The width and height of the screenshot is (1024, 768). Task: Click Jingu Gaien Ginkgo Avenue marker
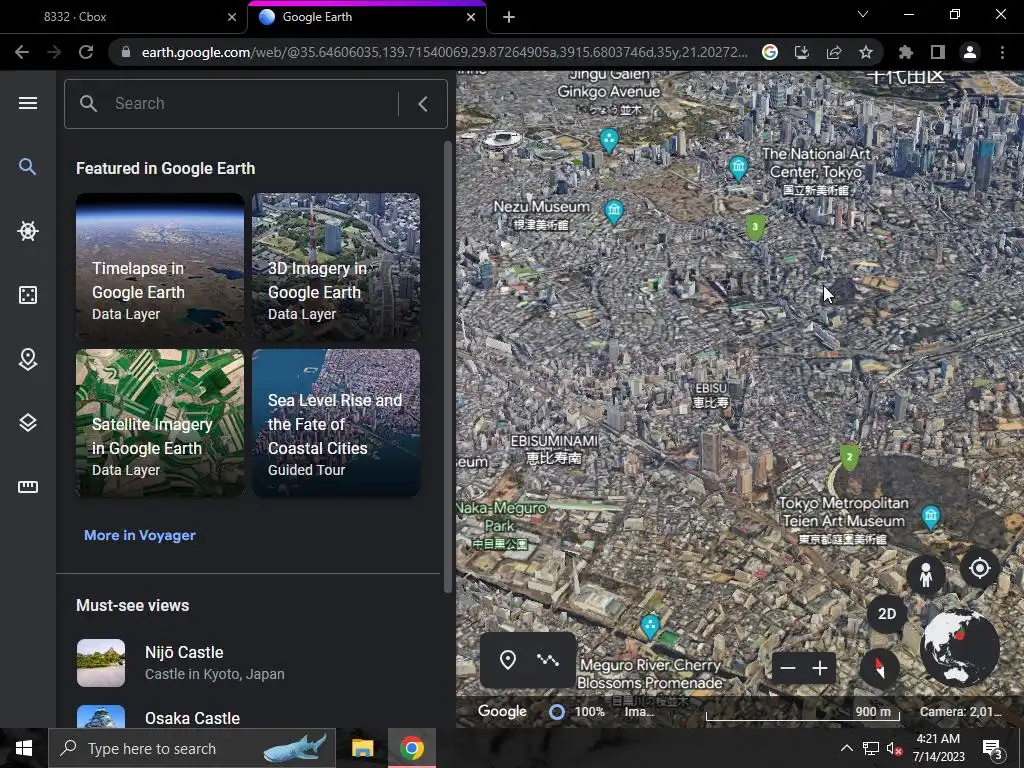point(609,140)
